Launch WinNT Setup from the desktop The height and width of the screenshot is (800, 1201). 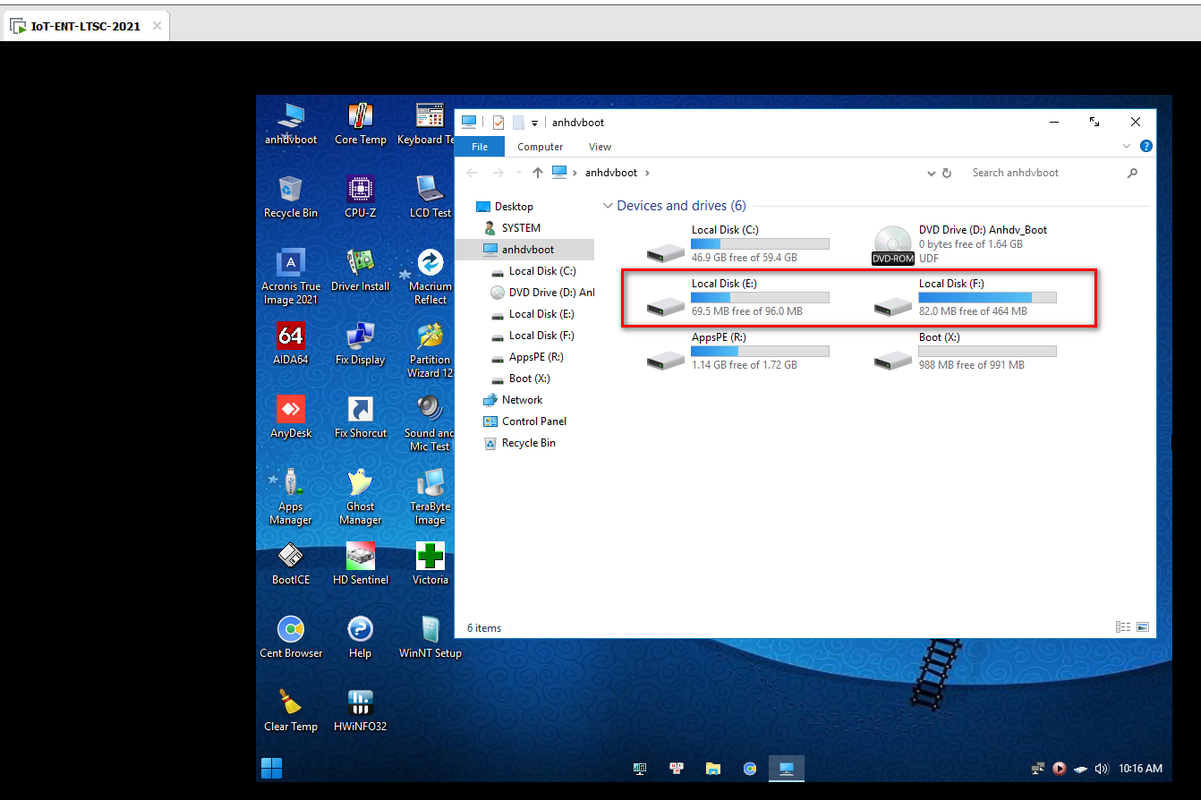(430, 638)
